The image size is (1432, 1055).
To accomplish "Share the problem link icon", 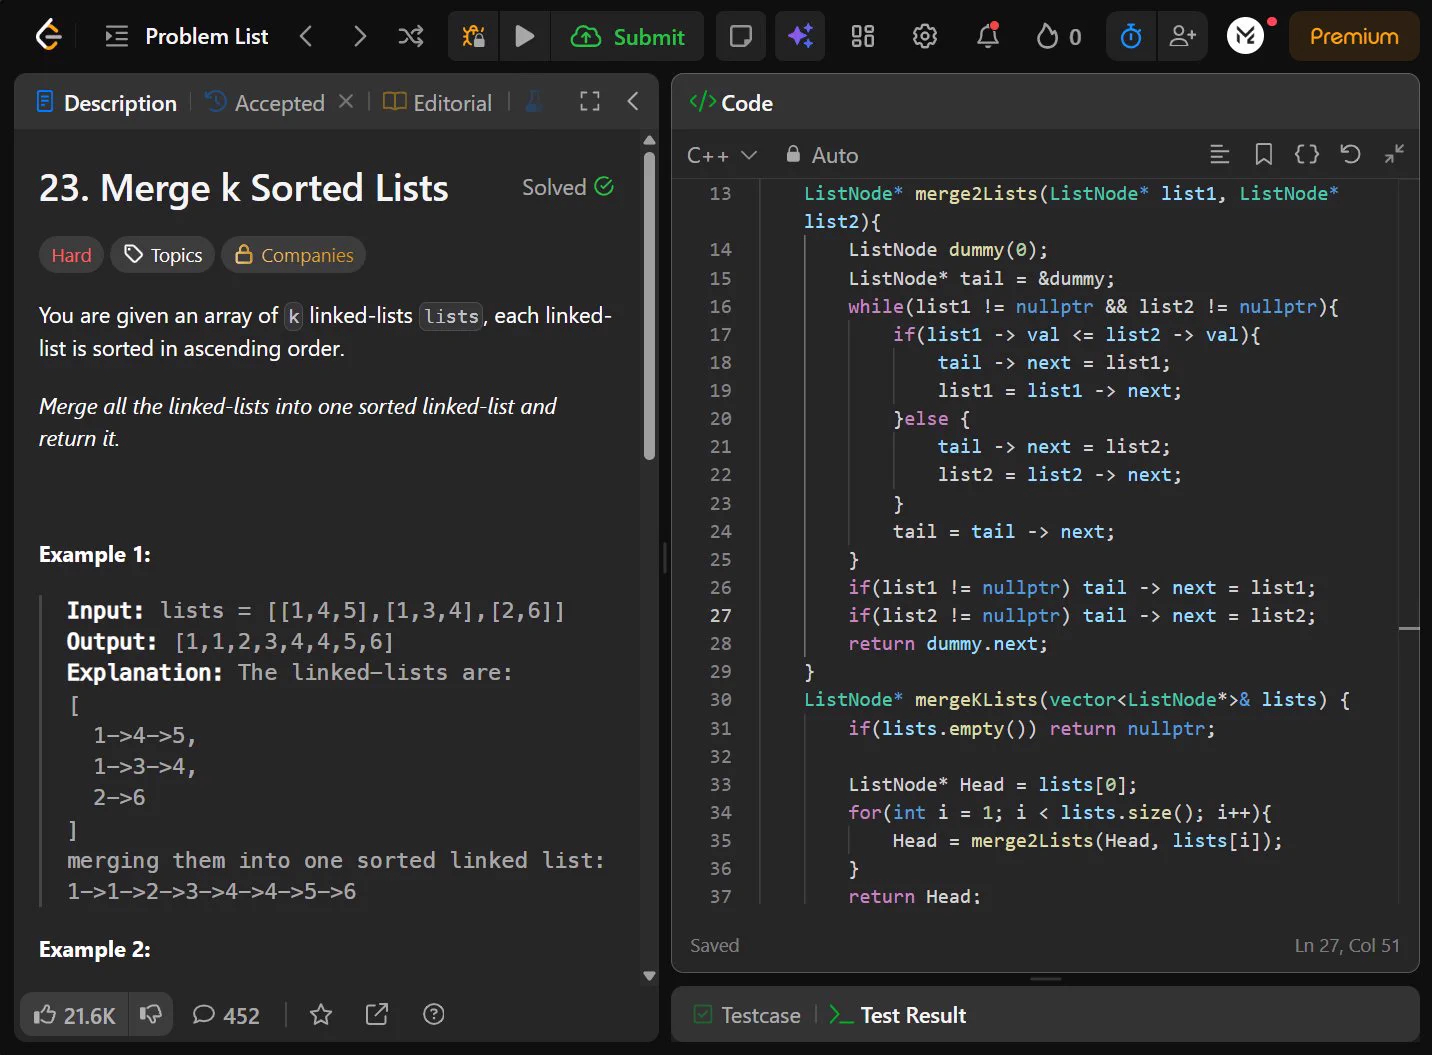I will coord(377,1015).
